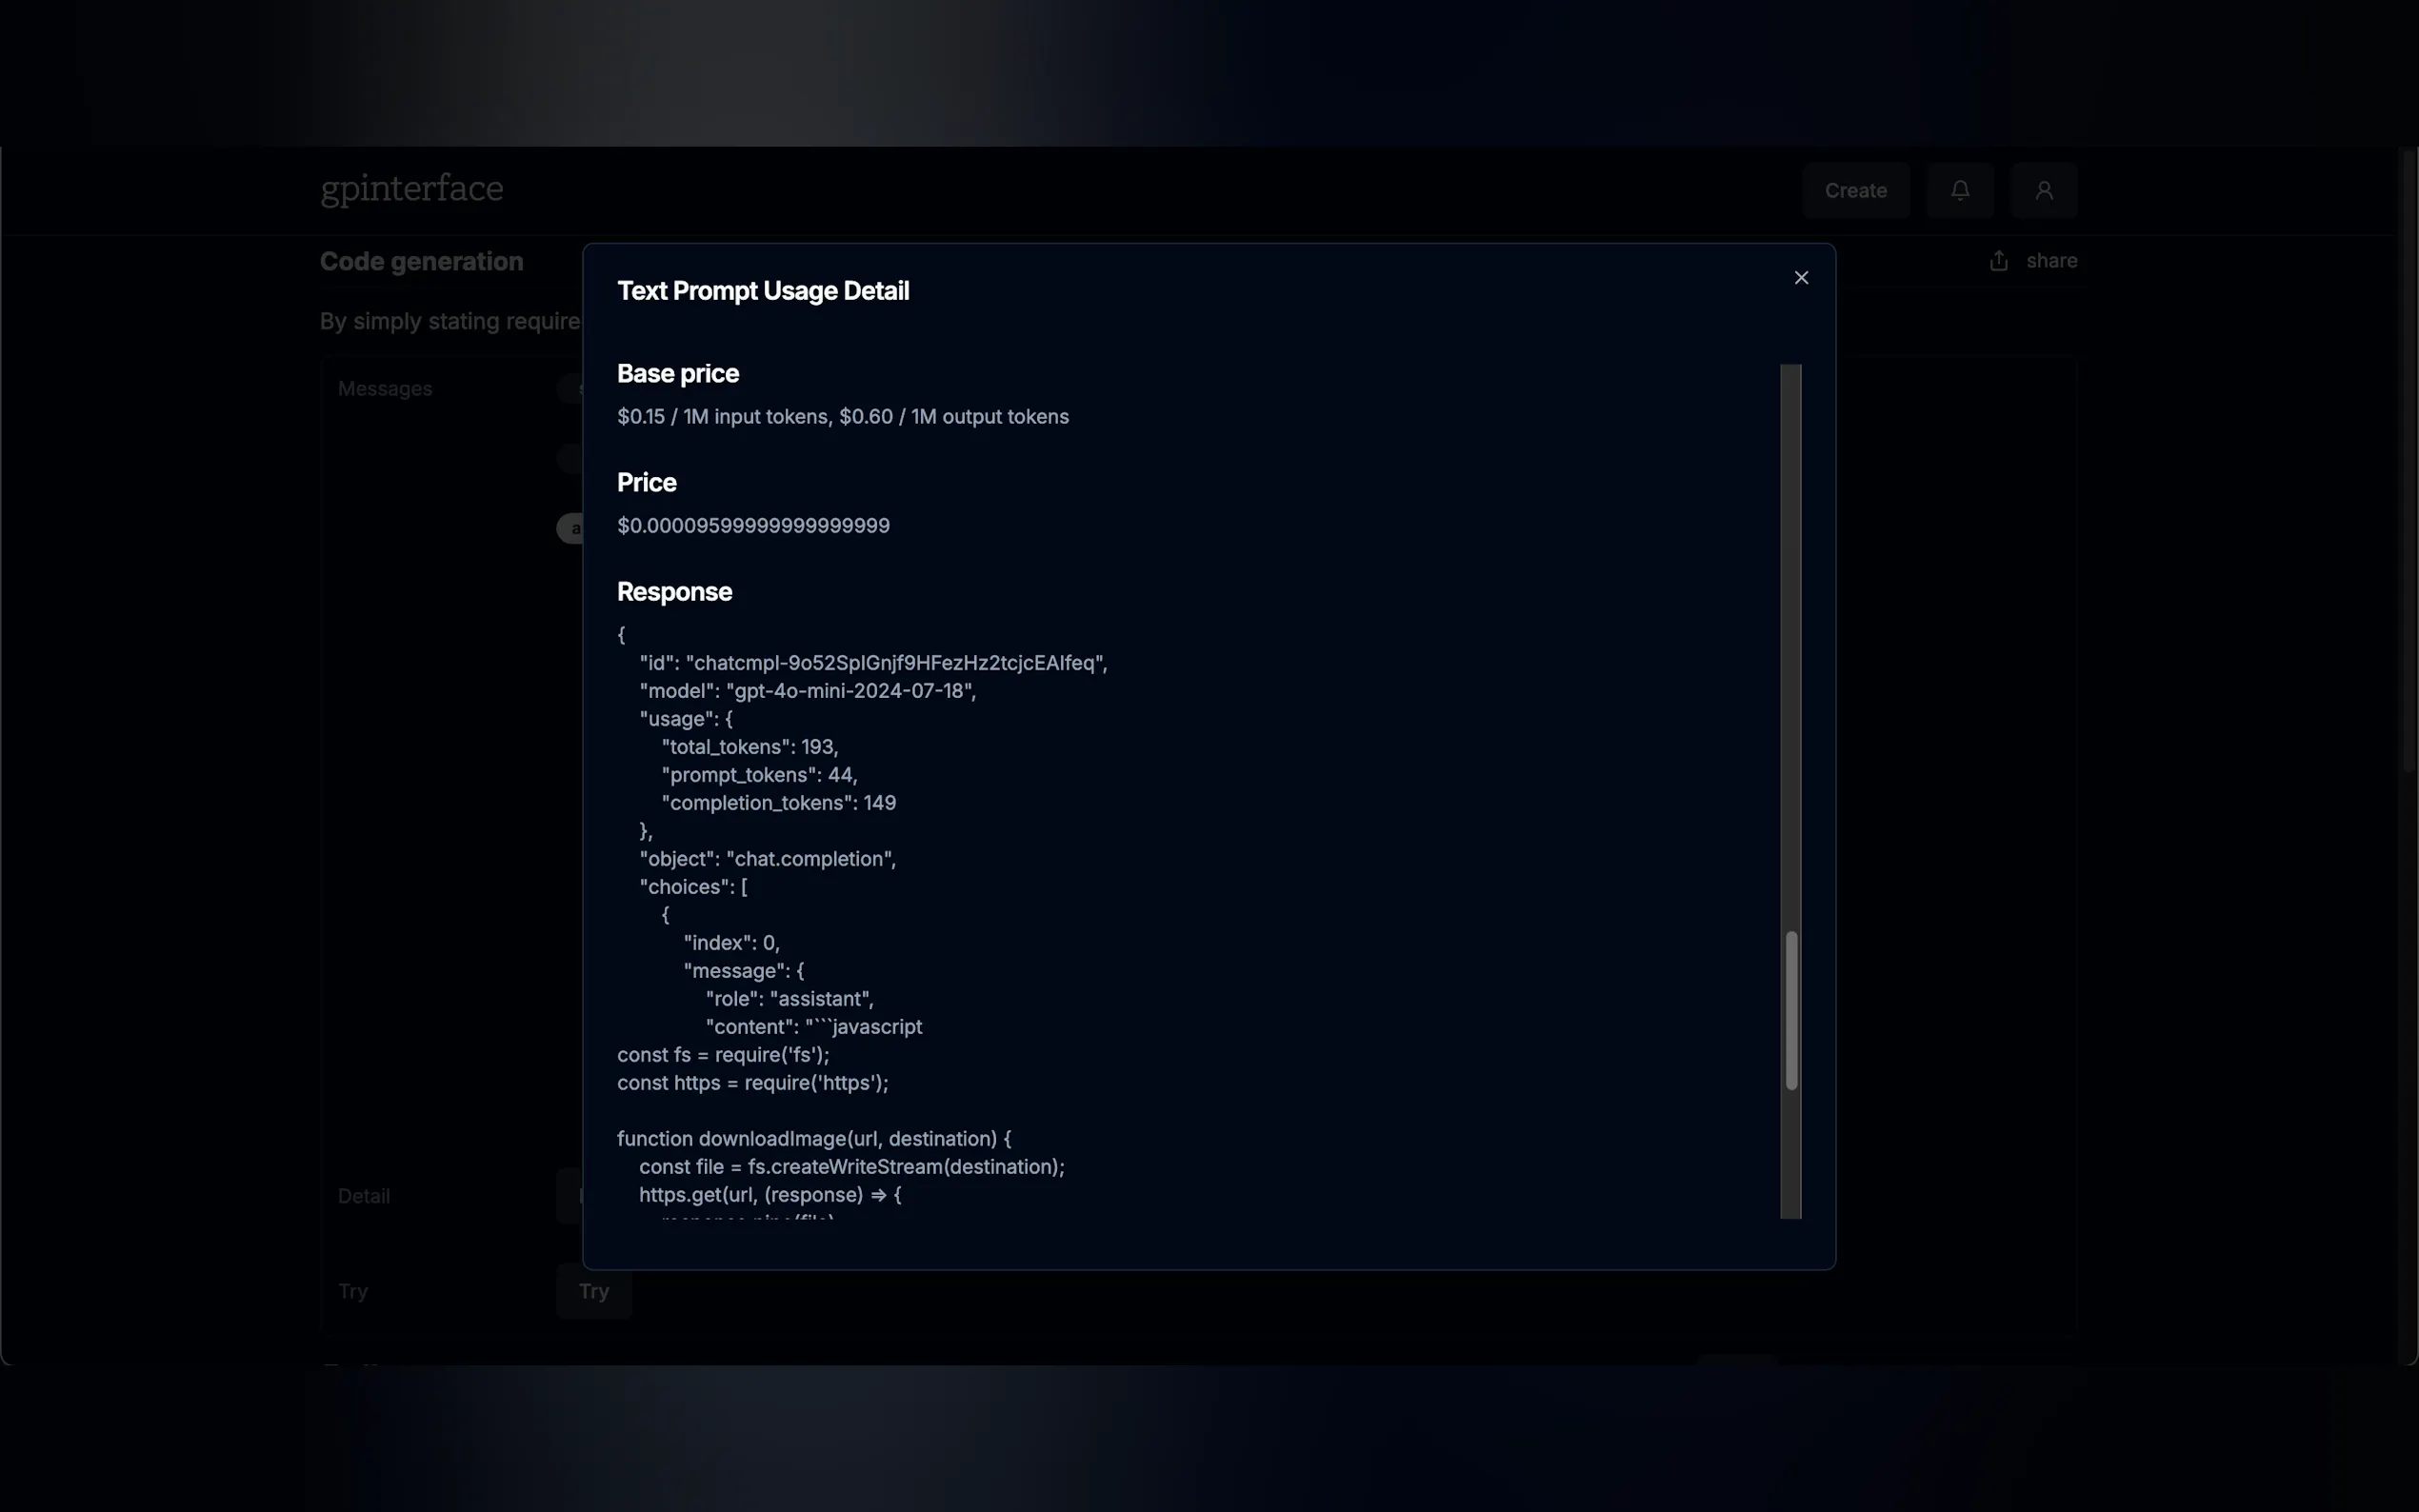Click the share upload arrow icon
Image resolution: width=2419 pixels, height=1512 pixels.
[x=1998, y=261]
